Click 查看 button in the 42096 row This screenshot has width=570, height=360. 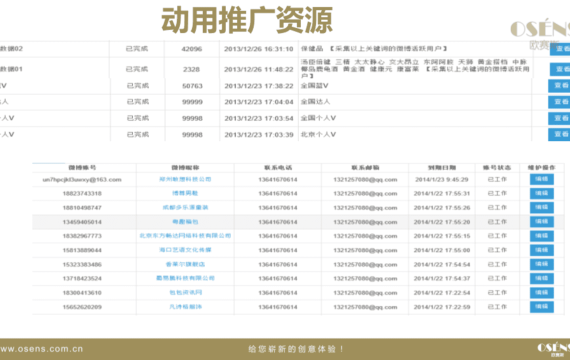click(560, 49)
